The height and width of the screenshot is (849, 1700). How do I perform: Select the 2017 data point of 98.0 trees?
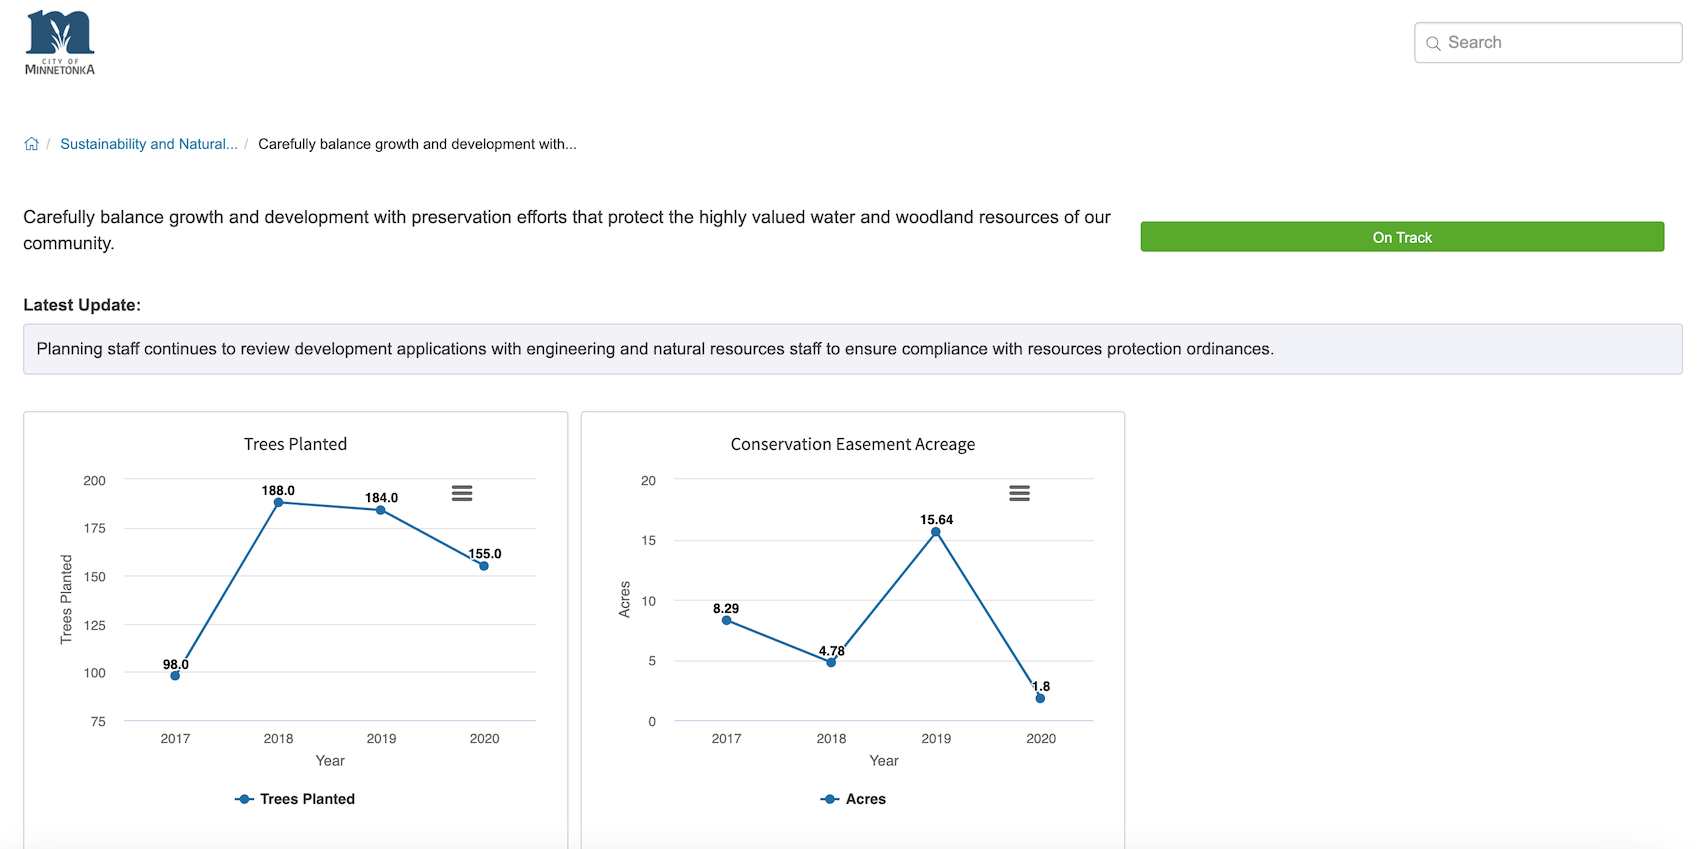pos(175,676)
